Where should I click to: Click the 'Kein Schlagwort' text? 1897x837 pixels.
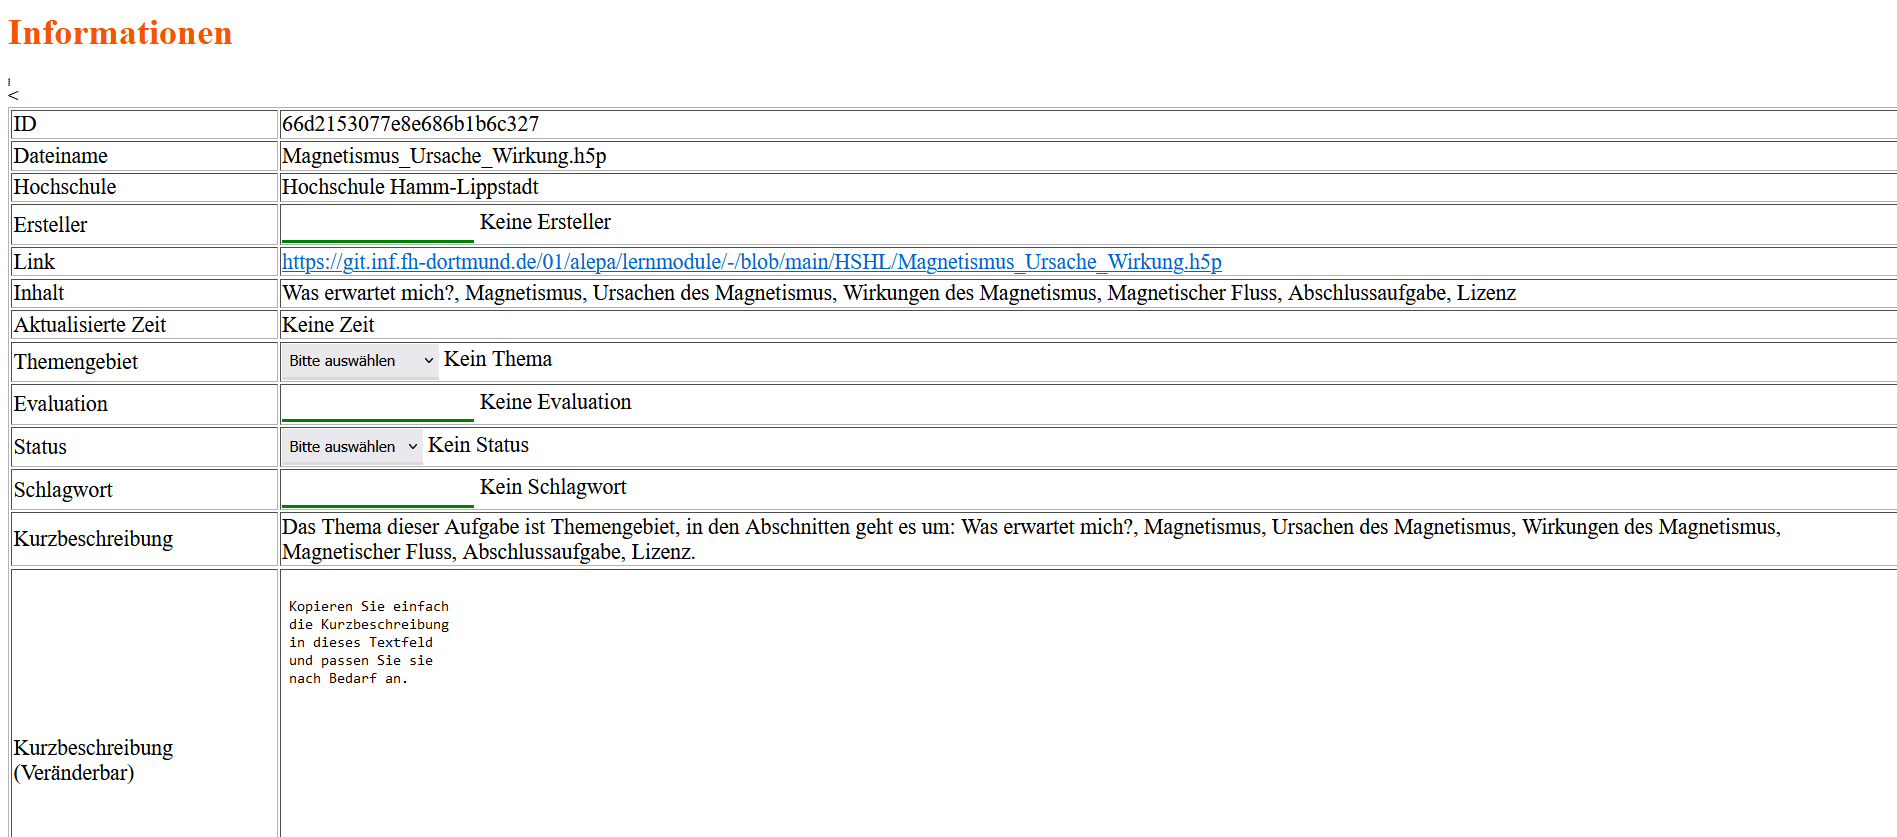pos(553,487)
